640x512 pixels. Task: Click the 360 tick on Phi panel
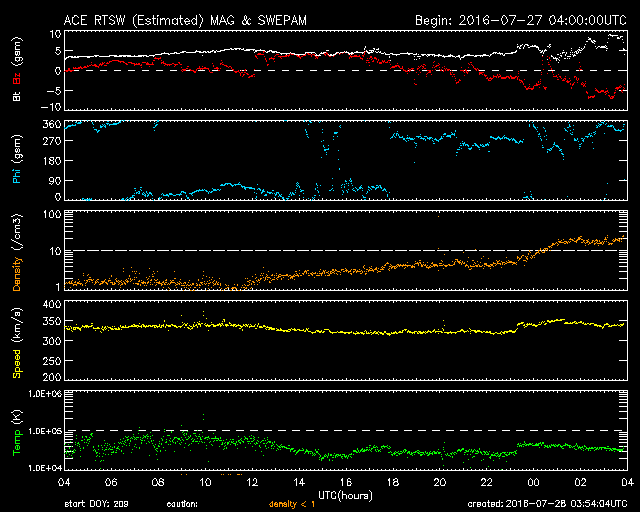tap(52, 124)
